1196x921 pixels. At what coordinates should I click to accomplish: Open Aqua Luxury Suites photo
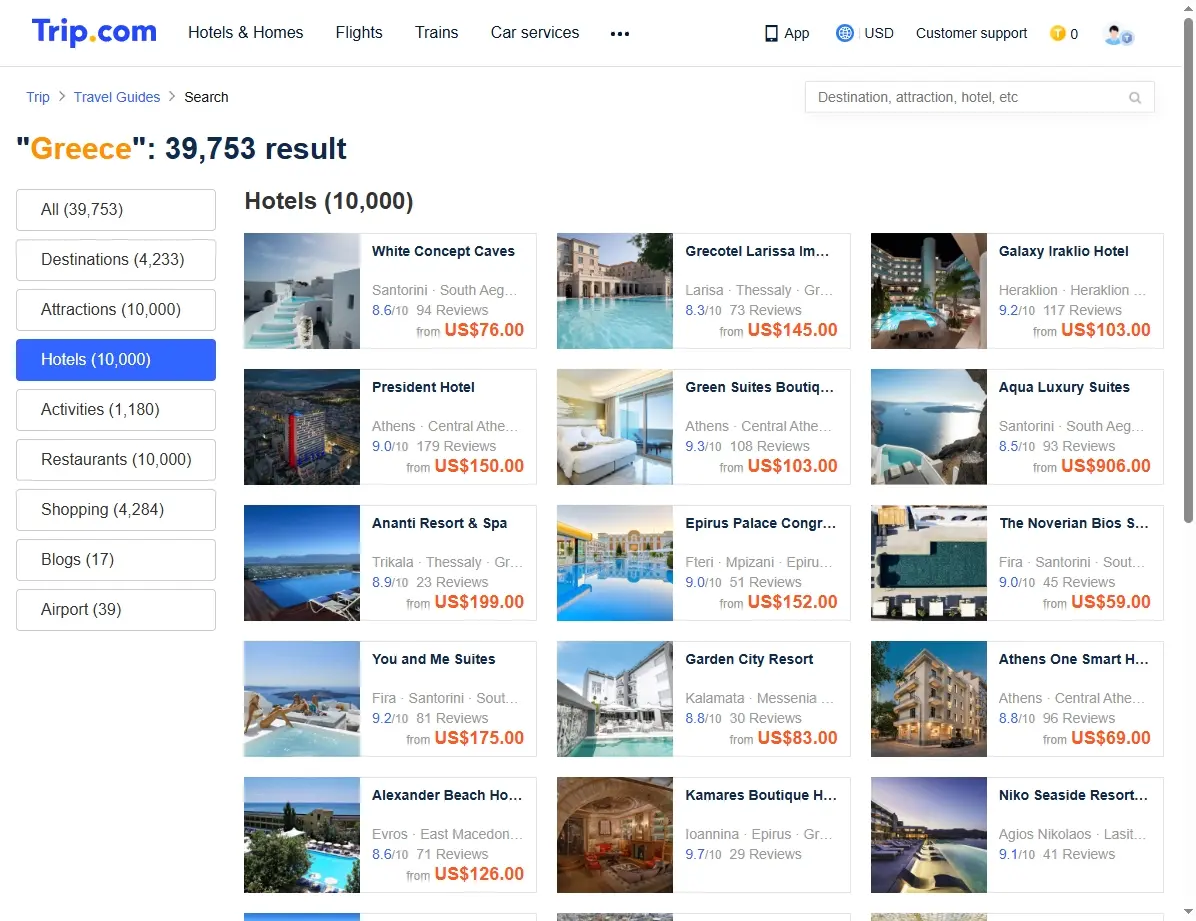point(928,427)
